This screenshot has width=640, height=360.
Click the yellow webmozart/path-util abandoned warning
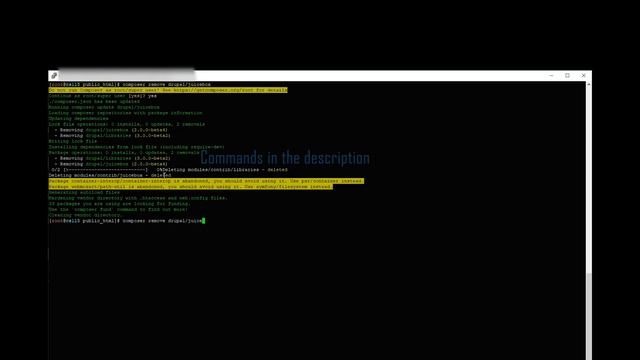pos(191,187)
